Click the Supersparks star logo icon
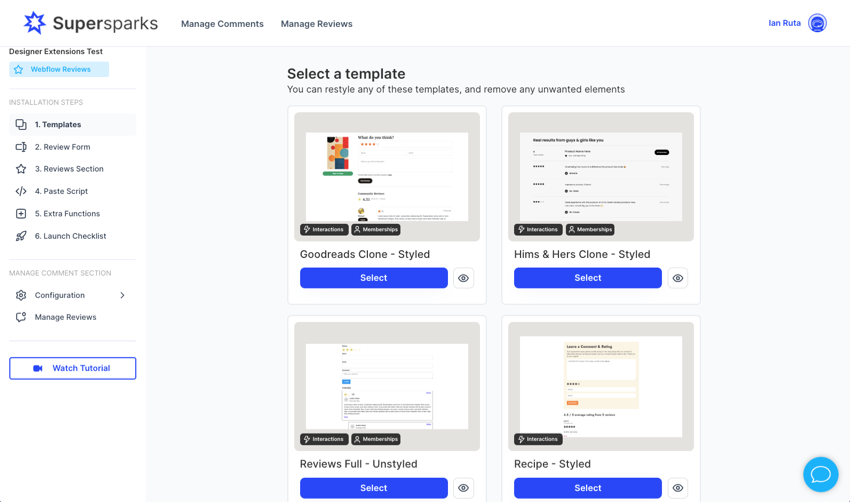The height and width of the screenshot is (502, 850). point(35,23)
